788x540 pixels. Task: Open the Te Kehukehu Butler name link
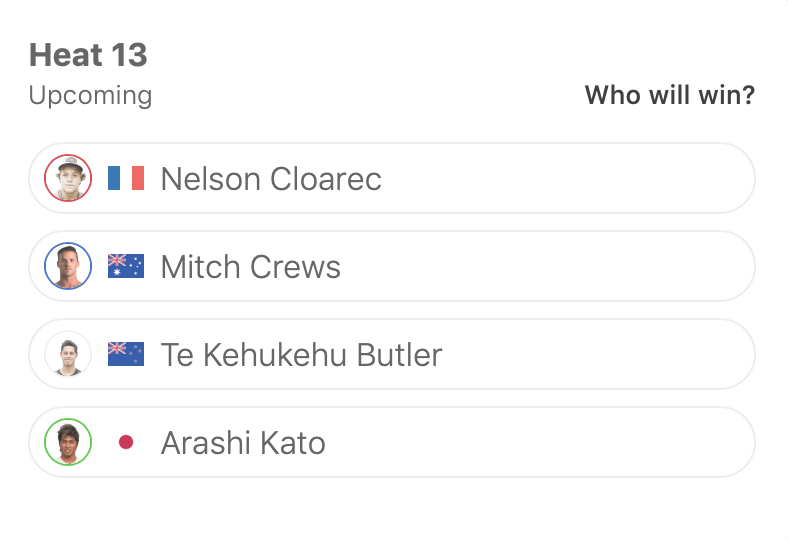[x=301, y=355]
